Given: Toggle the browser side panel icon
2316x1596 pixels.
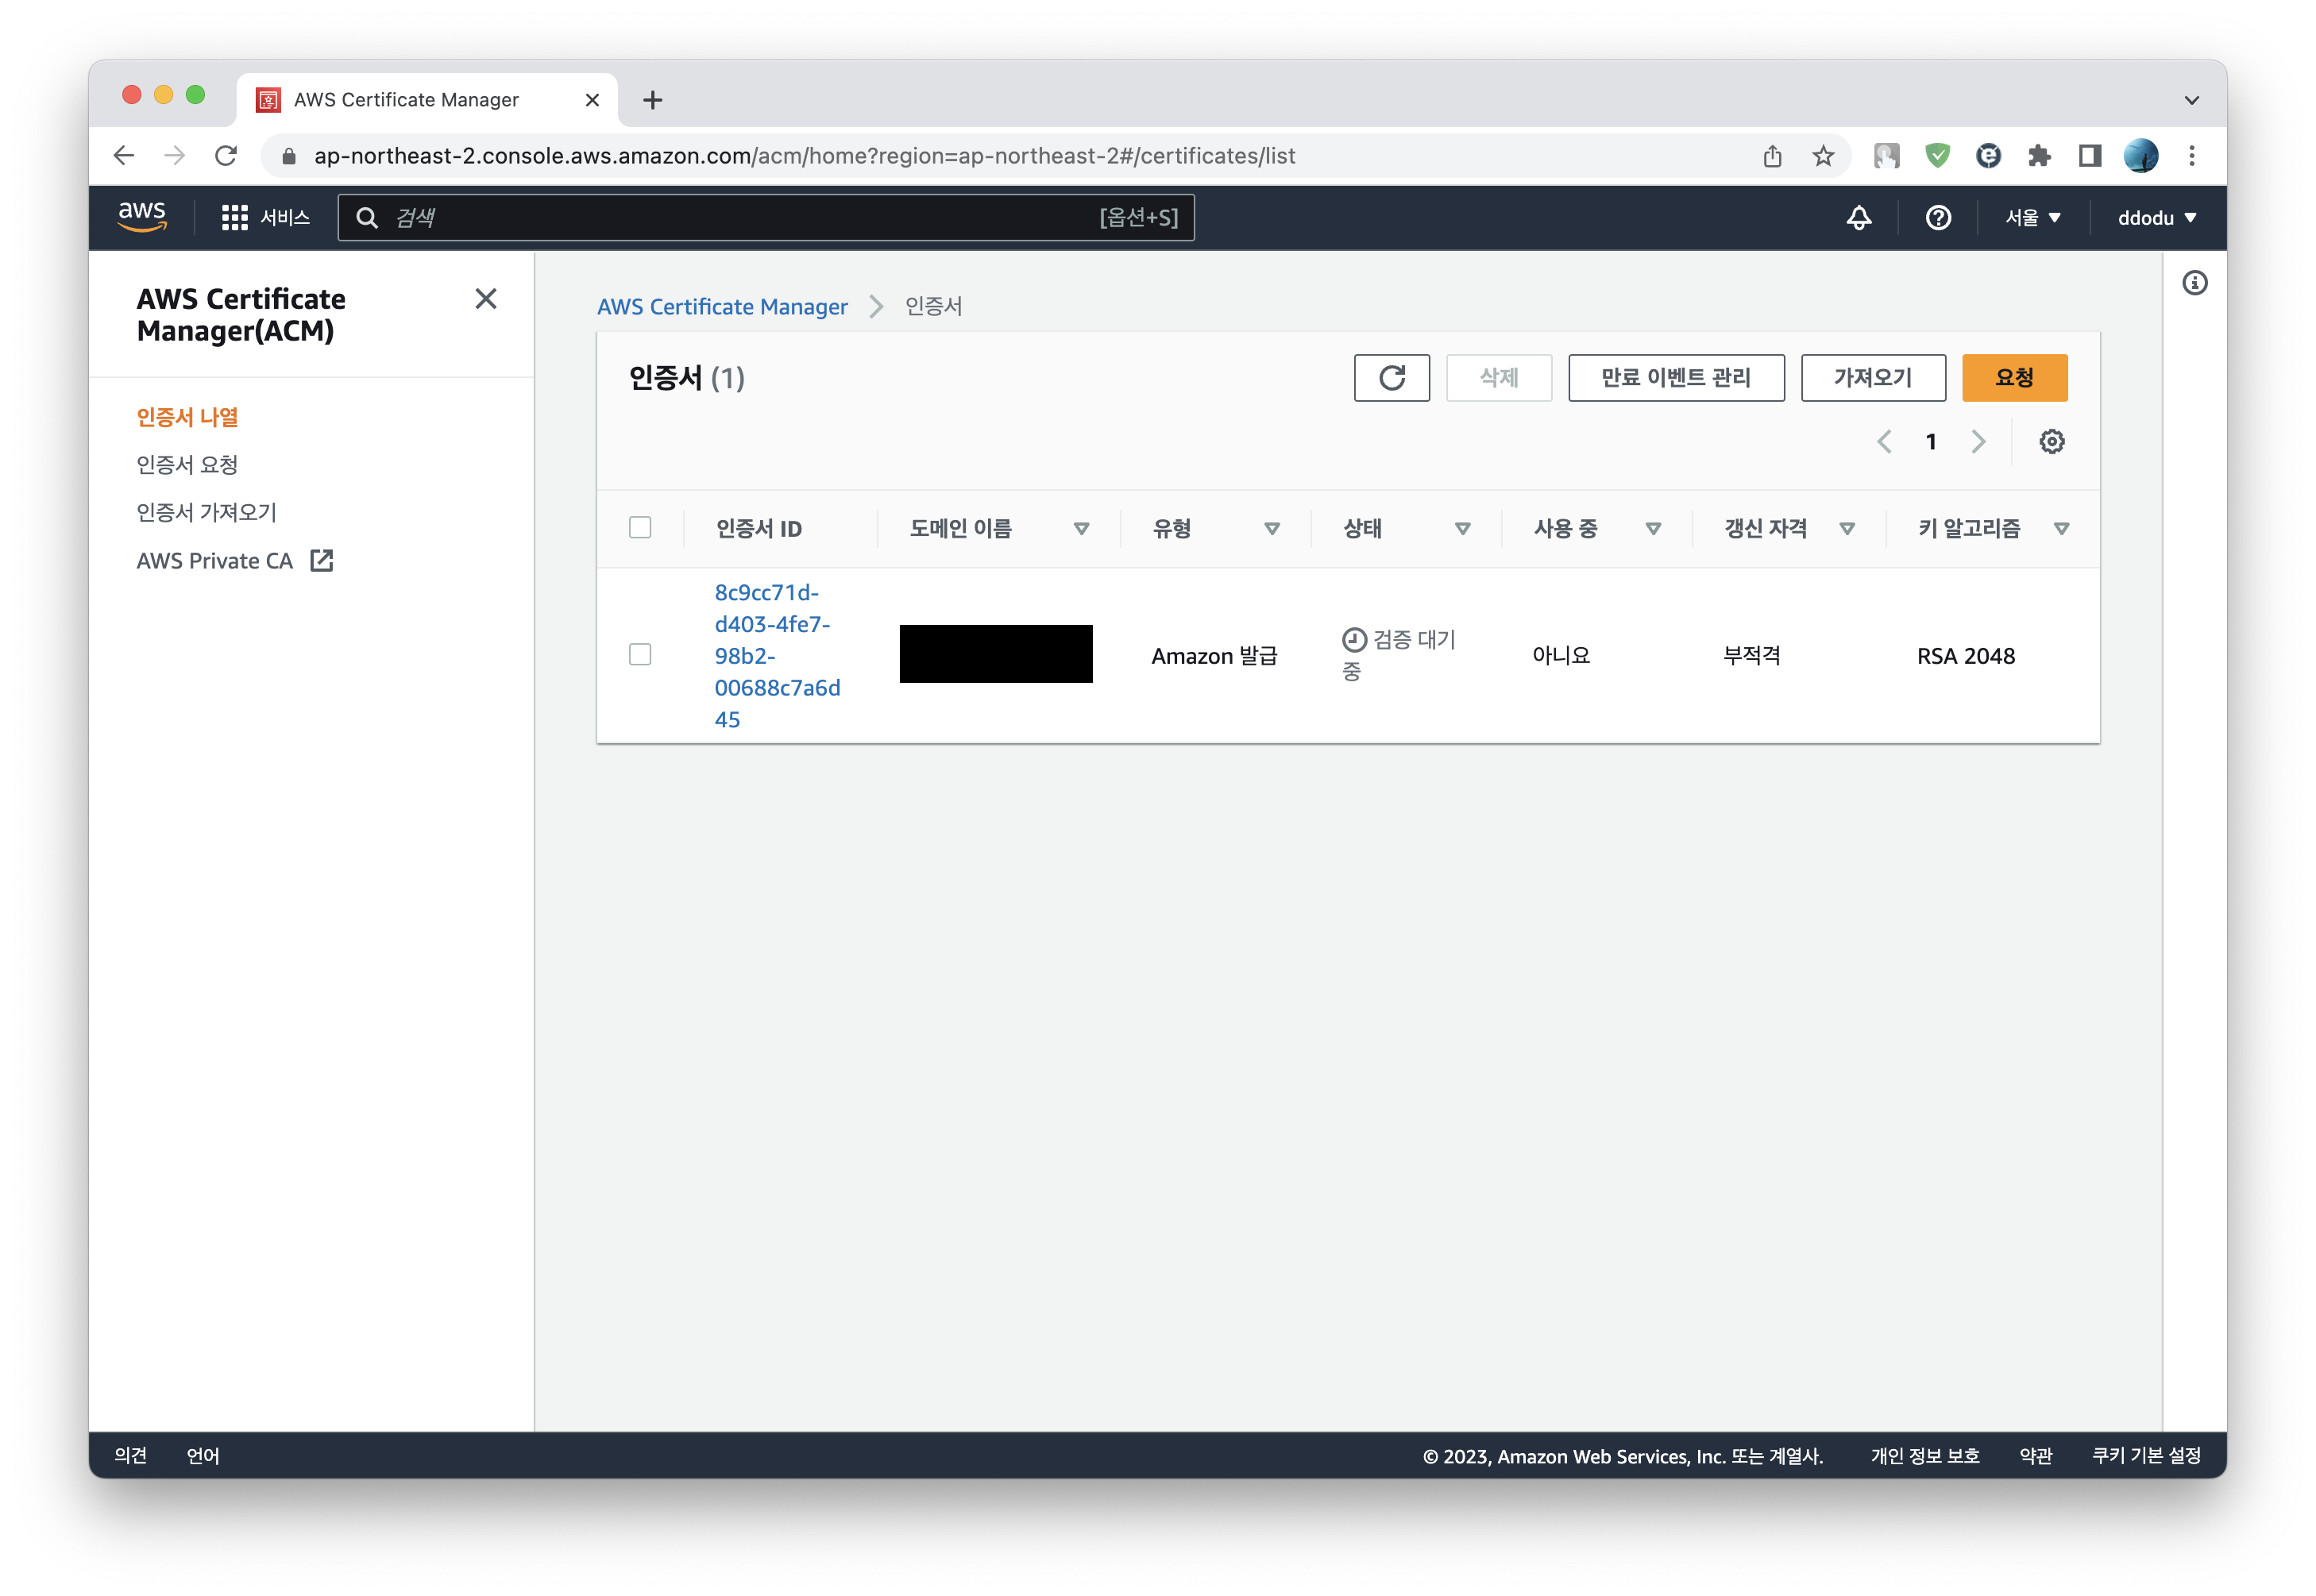Looking at the screenshot, I should pos(2089,156).
